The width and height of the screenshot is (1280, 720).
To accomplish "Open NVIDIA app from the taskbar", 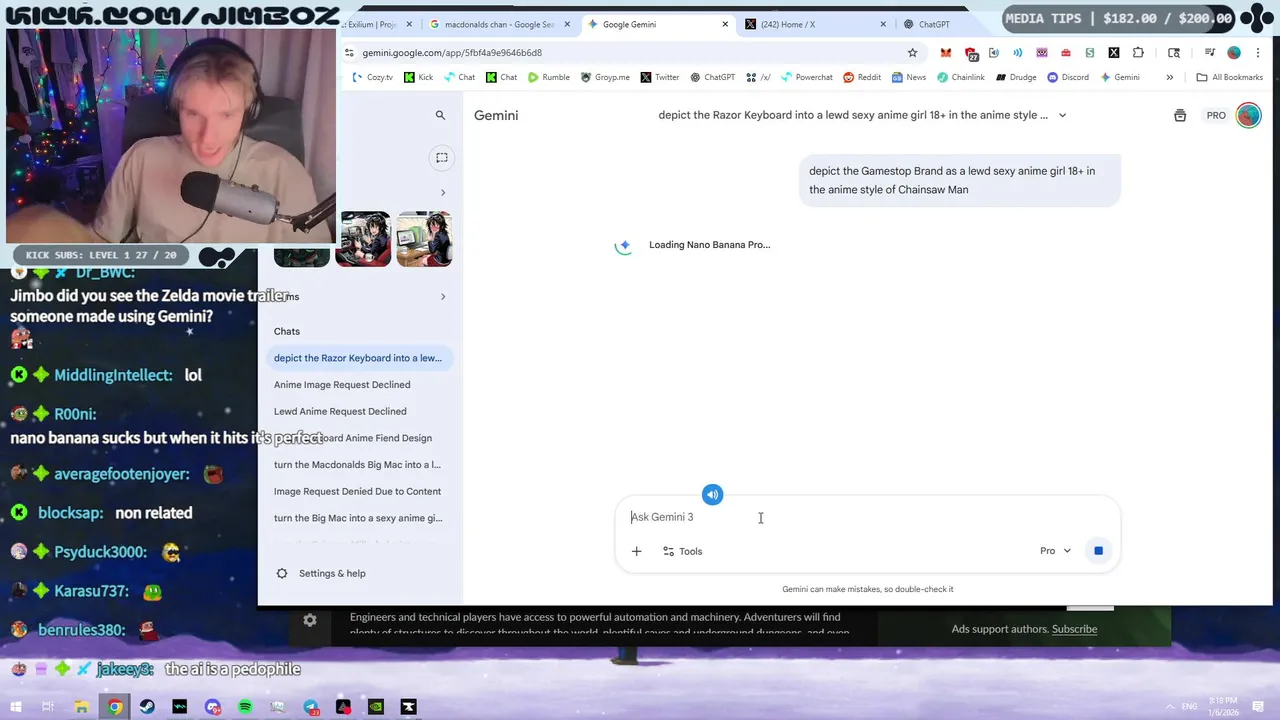I will (376, 707).
